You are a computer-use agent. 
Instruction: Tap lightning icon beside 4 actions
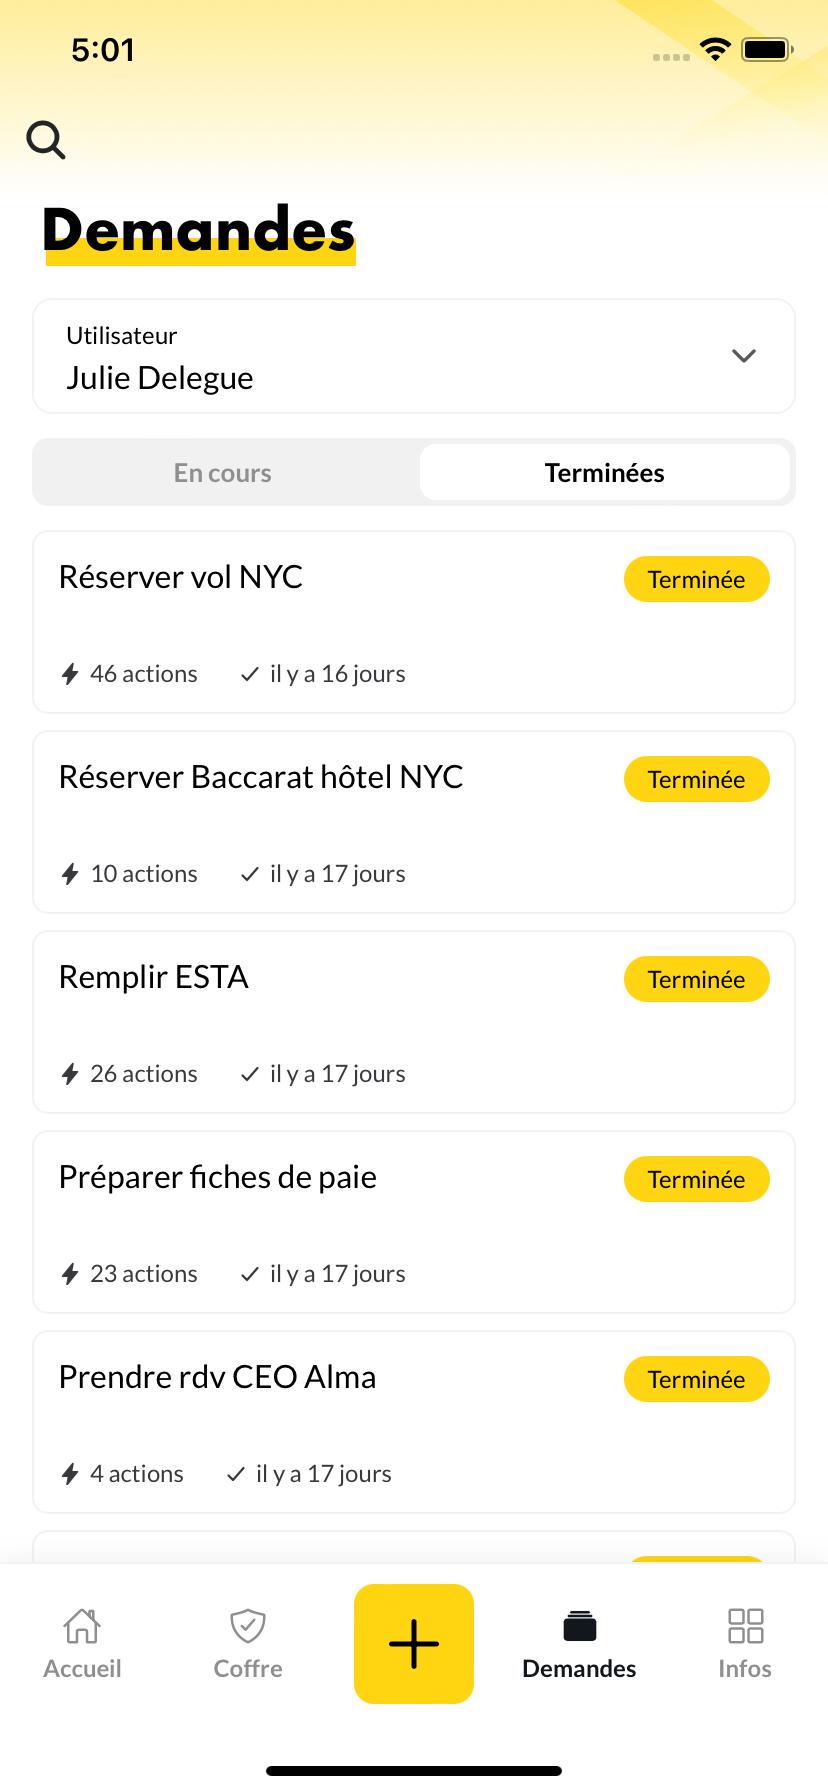point(70,1474)
